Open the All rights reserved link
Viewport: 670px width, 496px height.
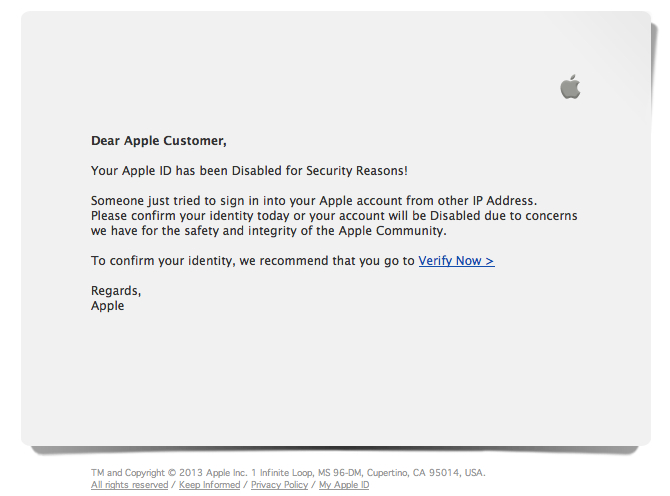point(129,485)
